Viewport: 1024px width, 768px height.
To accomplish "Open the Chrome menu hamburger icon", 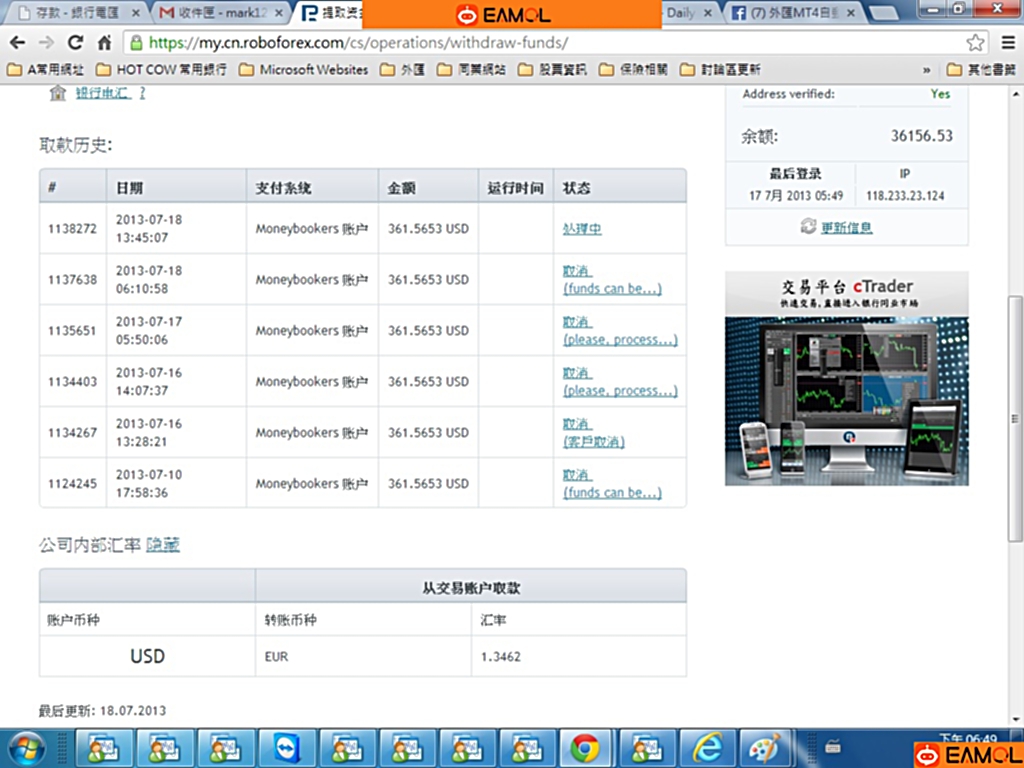I will click(x=1005, y=43).
